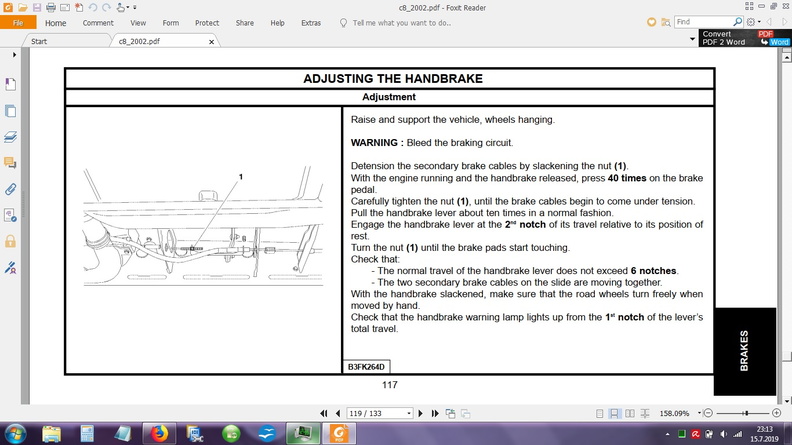The height and width of the screenshot is (445, 792).
Task: Close the c8_2002.pdf tab
Action: (212, 42)
